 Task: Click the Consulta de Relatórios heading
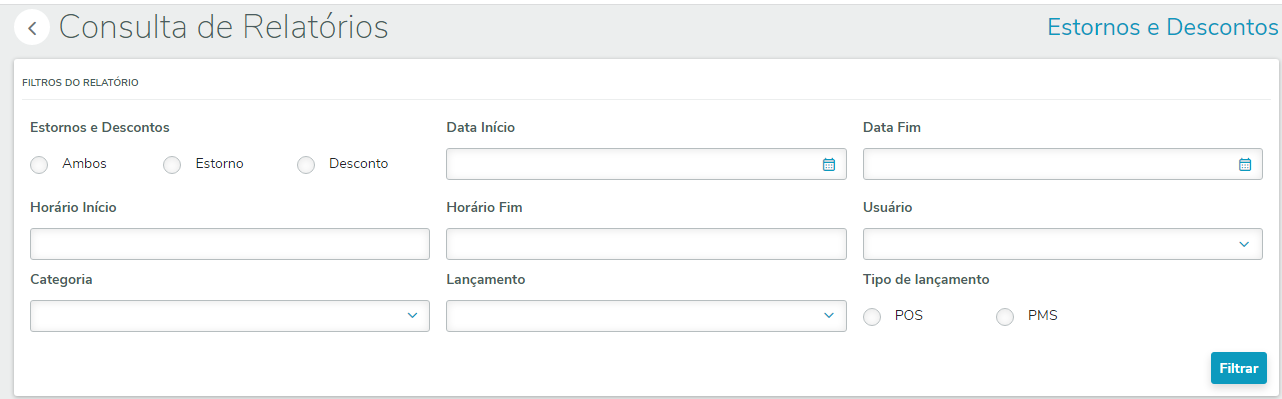(223, 27)
